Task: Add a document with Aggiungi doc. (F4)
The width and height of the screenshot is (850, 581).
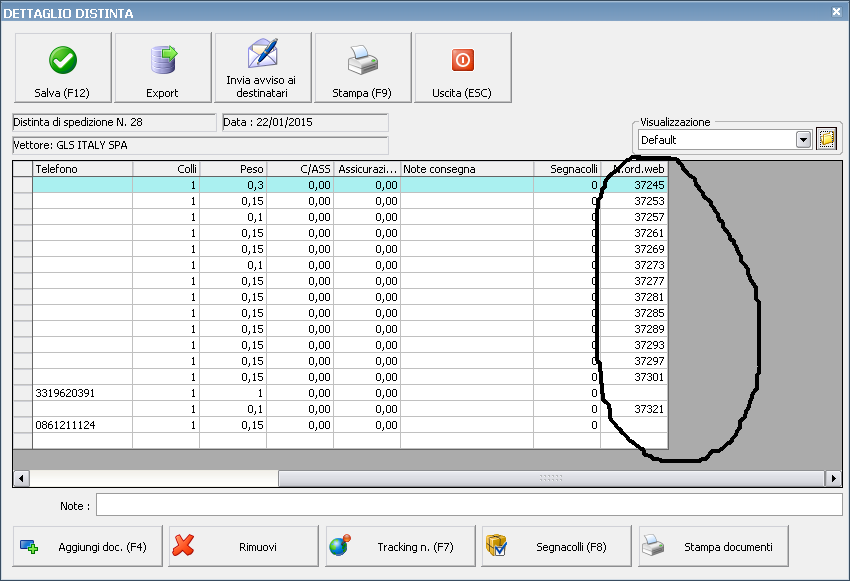Action: point(88,547)
